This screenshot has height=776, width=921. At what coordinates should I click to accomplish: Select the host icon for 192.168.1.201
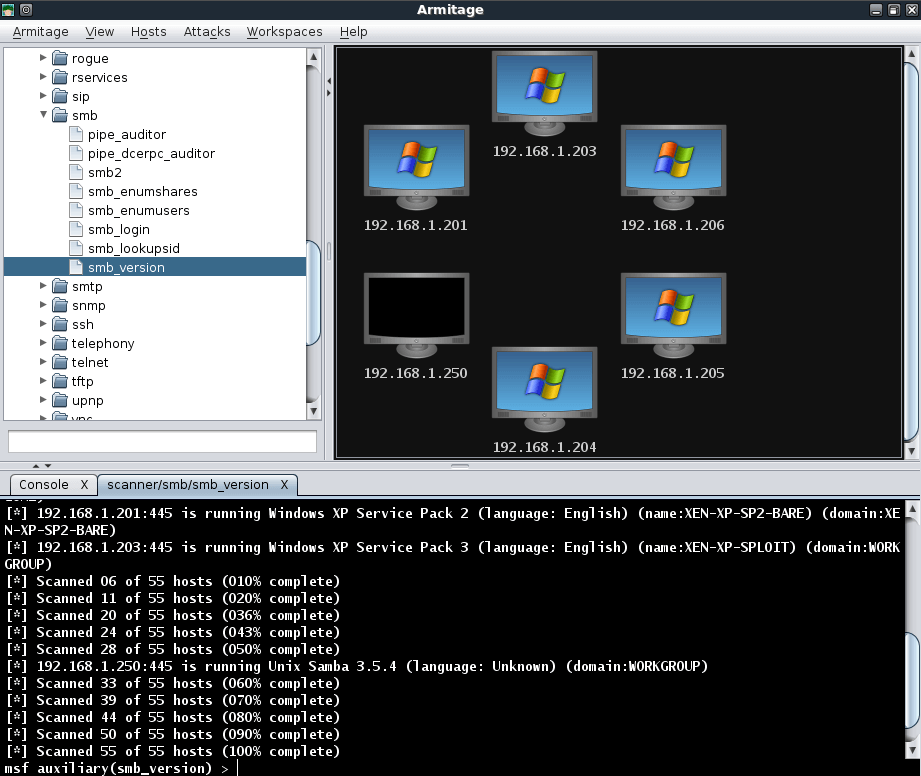click(416, 165)
